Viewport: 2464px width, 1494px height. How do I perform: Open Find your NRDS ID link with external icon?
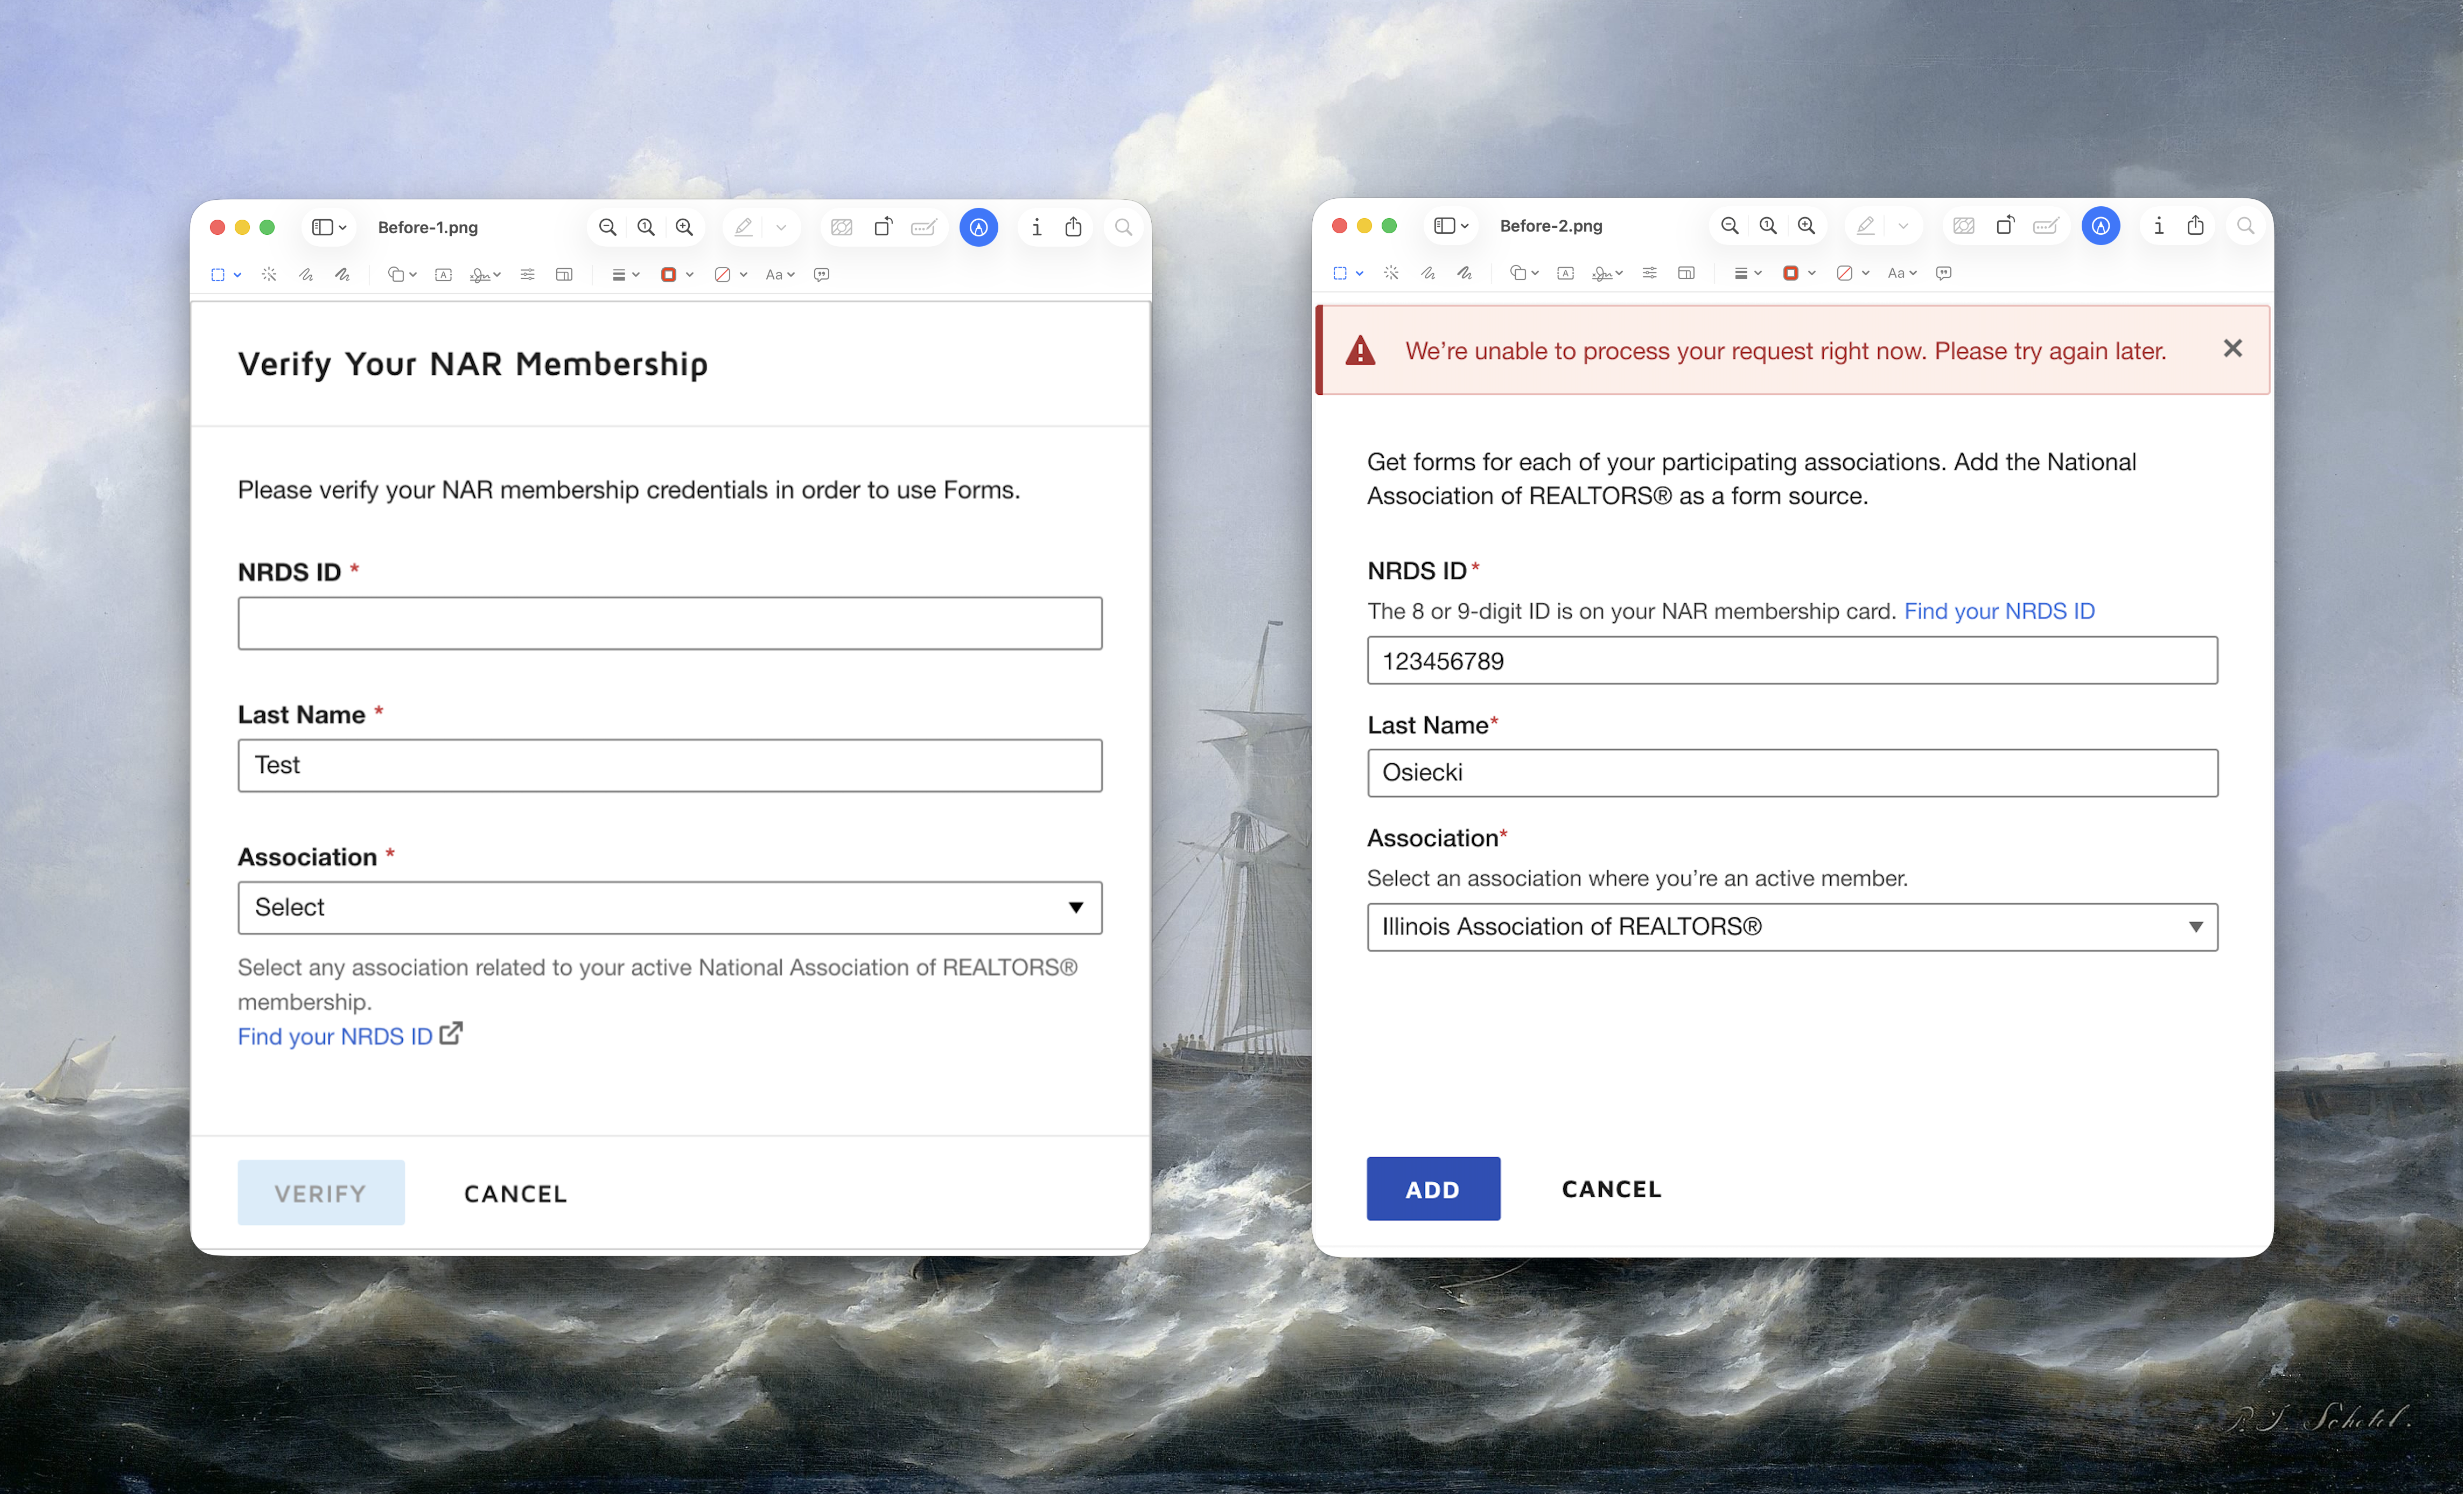(350, 1036)
